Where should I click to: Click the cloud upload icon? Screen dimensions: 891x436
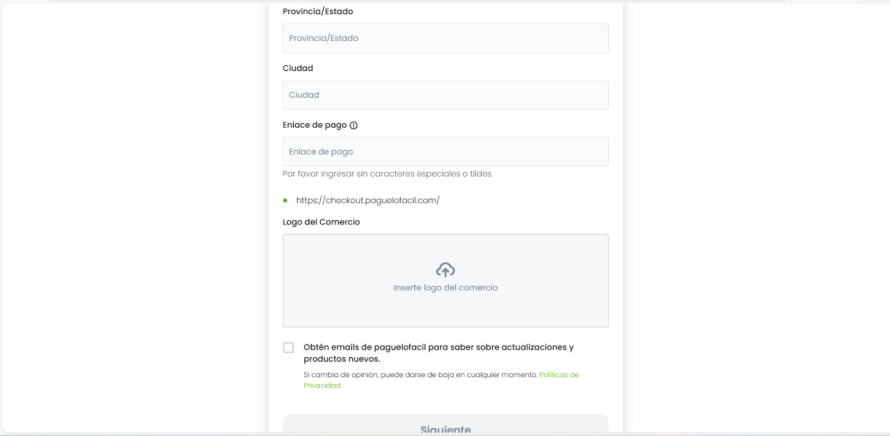pos(445,270)
